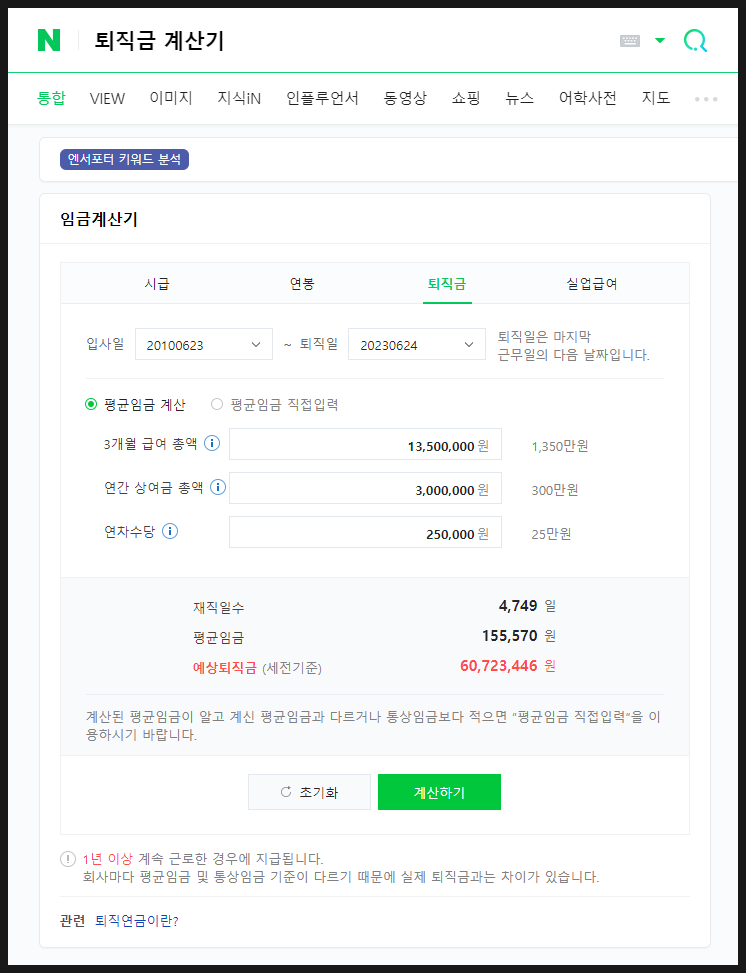
Task: Open the virtual keyboard input tool
Action: [x=630, y=41]
